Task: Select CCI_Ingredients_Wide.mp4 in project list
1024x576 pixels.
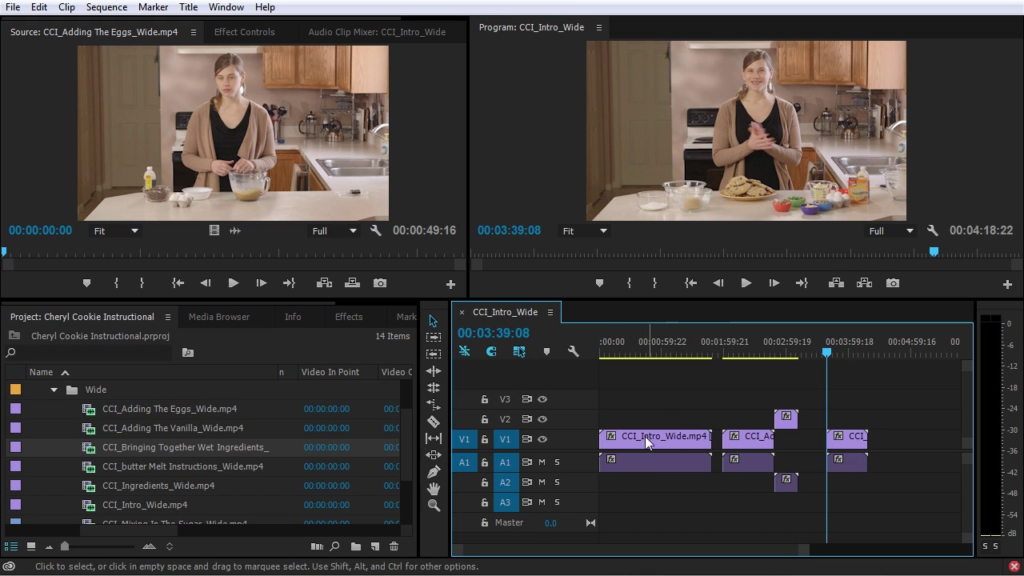Action: pos(158,486)
